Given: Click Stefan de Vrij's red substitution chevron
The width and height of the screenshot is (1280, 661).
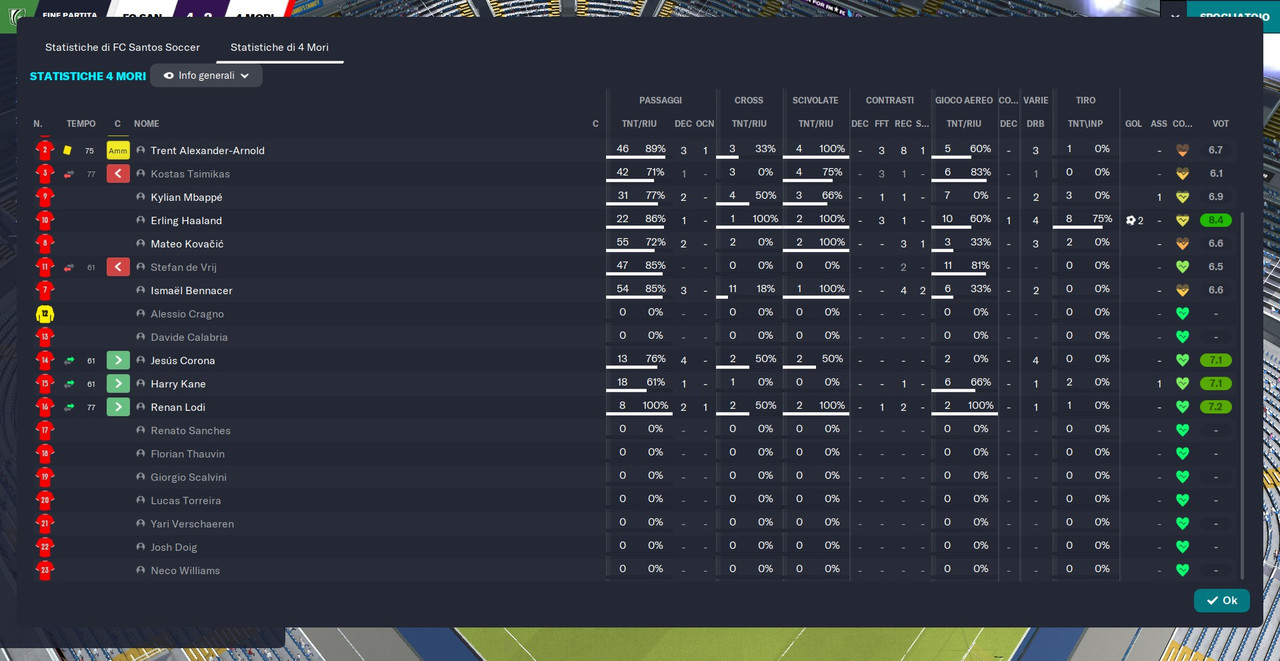Looking at the screenshot, I should tap(118, 267).
